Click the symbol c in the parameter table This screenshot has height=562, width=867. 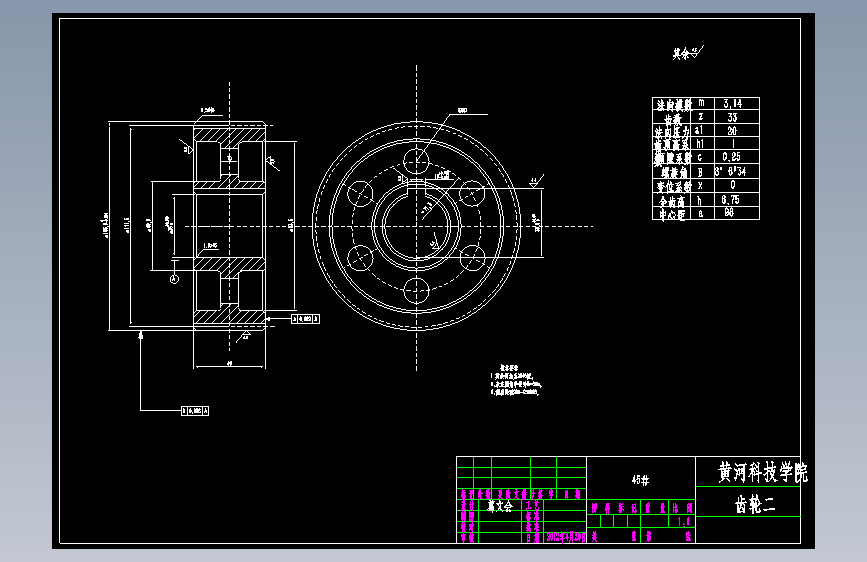700,158
